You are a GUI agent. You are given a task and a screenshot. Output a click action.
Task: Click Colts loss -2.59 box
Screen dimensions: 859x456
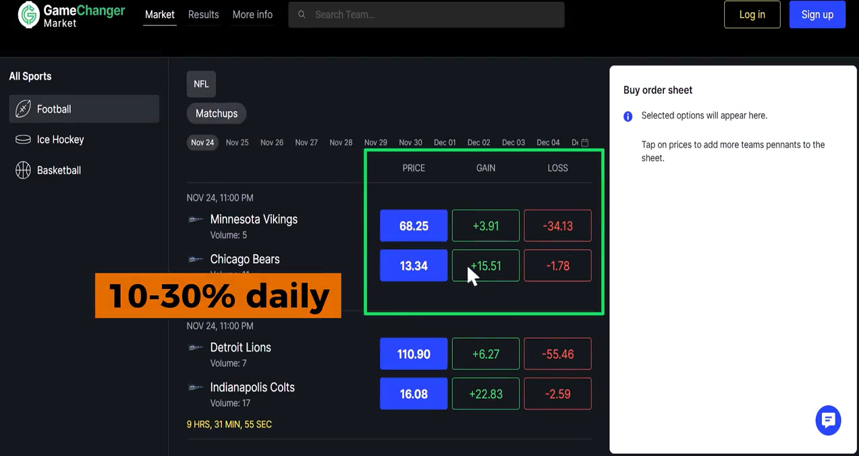coord(558,394)
